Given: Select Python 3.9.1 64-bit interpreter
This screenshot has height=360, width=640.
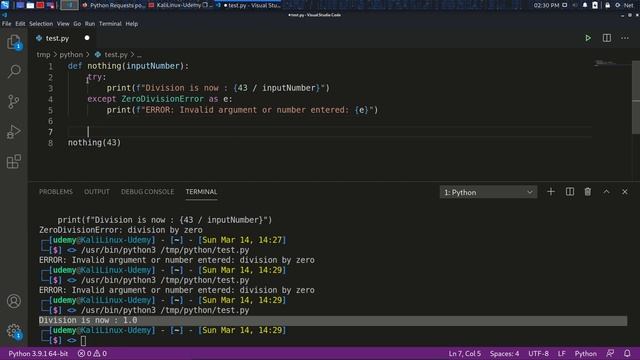Looking at the screenshot, I should tap(38, 353).
